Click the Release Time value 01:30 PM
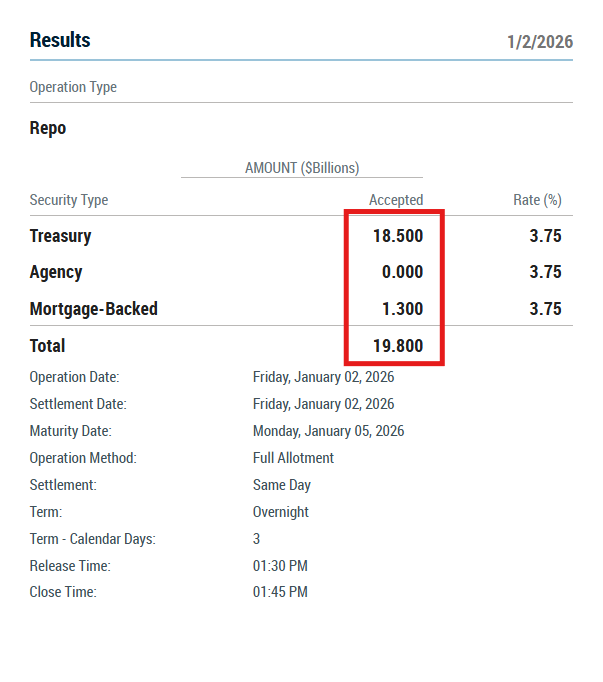This screenshot has width=603, height=682. (280, 566)
